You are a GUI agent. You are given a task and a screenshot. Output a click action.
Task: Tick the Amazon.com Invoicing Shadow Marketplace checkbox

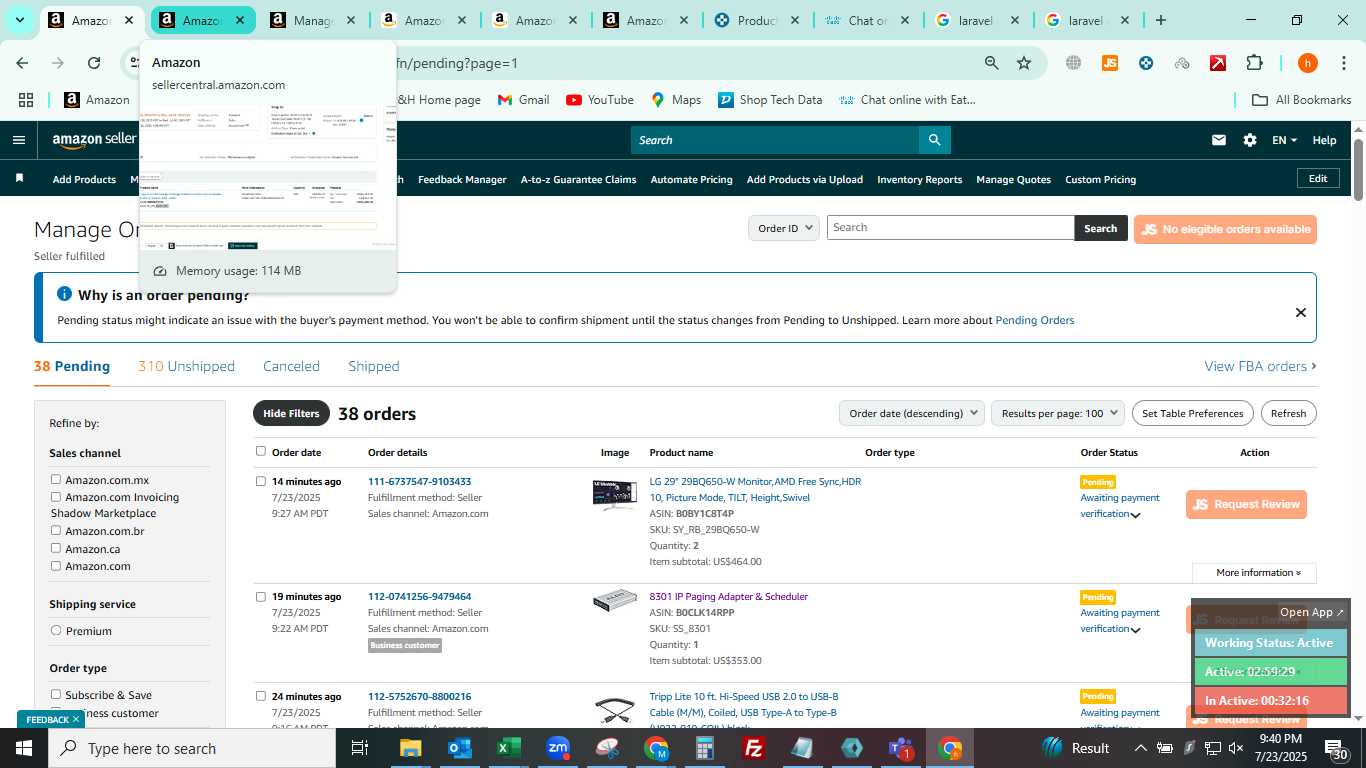tap(56, 497)
